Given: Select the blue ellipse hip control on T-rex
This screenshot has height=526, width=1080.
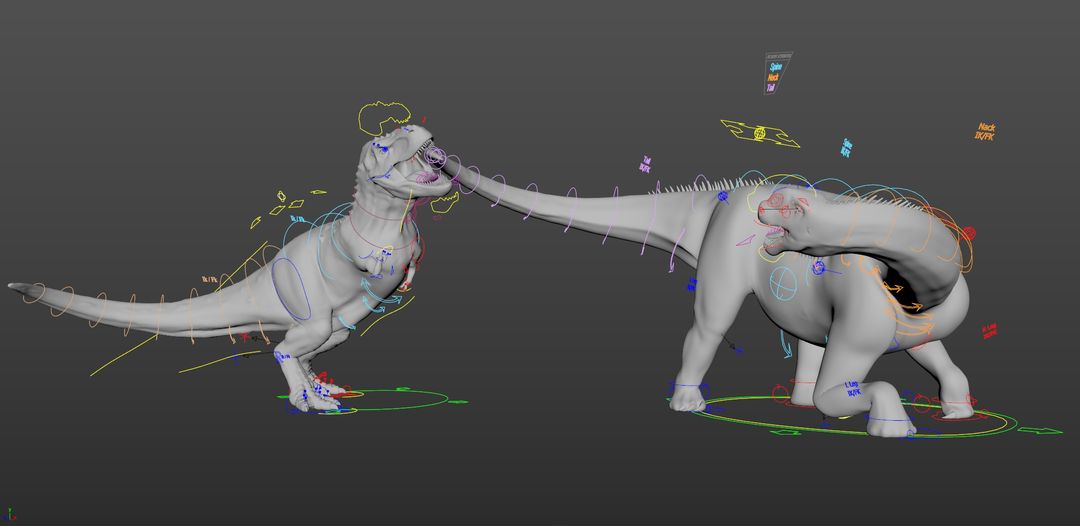Looking at the screenshot, I should (x=291, y=289).
